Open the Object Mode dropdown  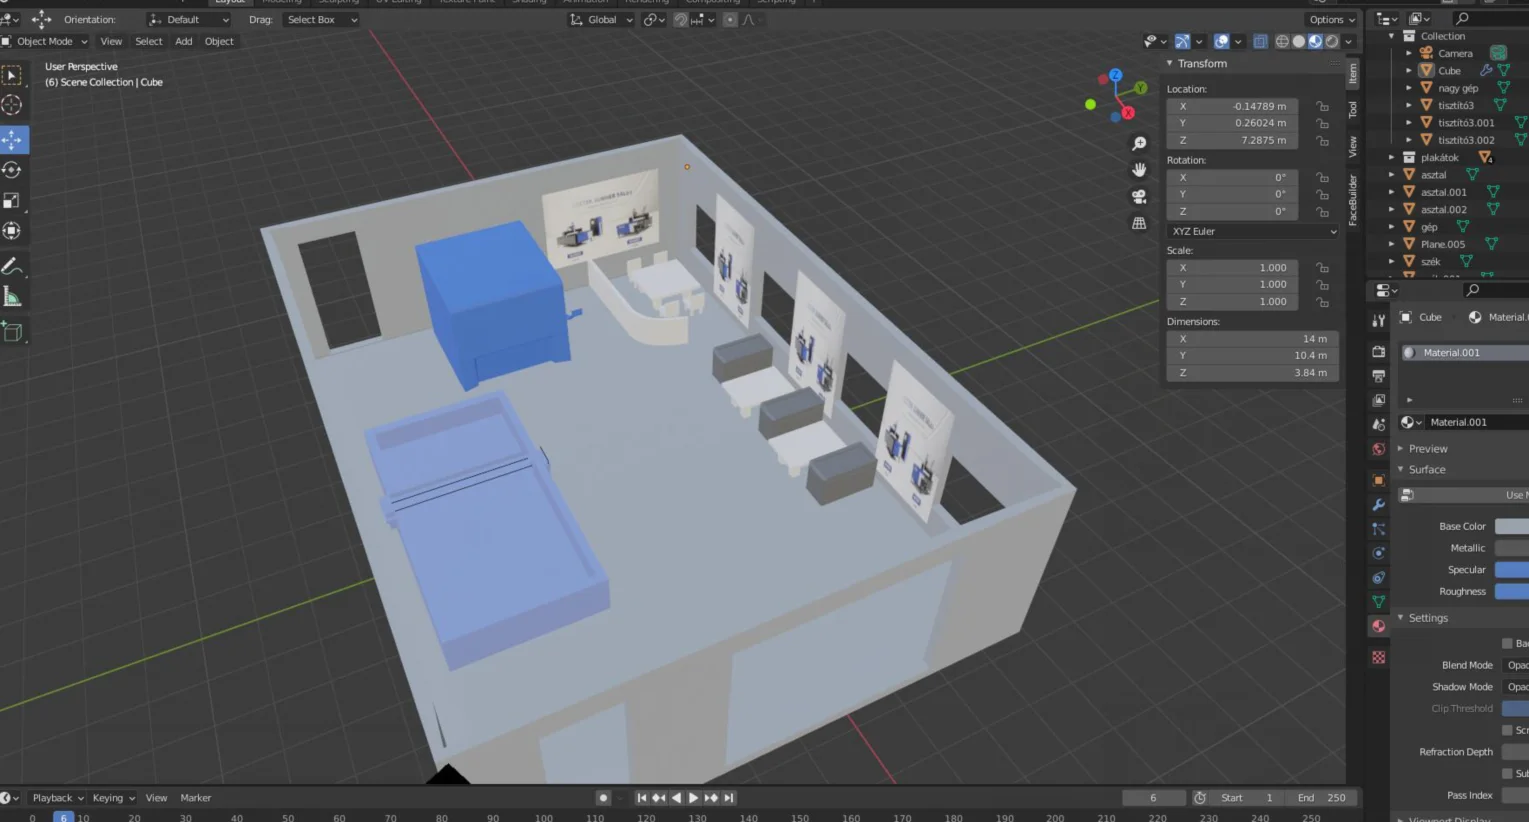pyautogui.click(x=45, y=41)
